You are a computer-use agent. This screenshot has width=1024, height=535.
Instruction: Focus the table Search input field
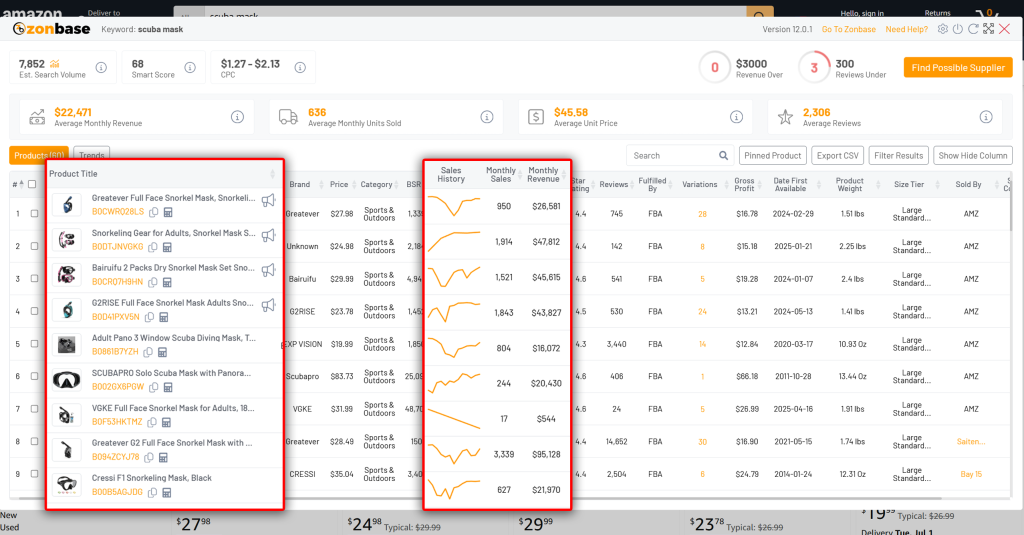tap(672, 155)
